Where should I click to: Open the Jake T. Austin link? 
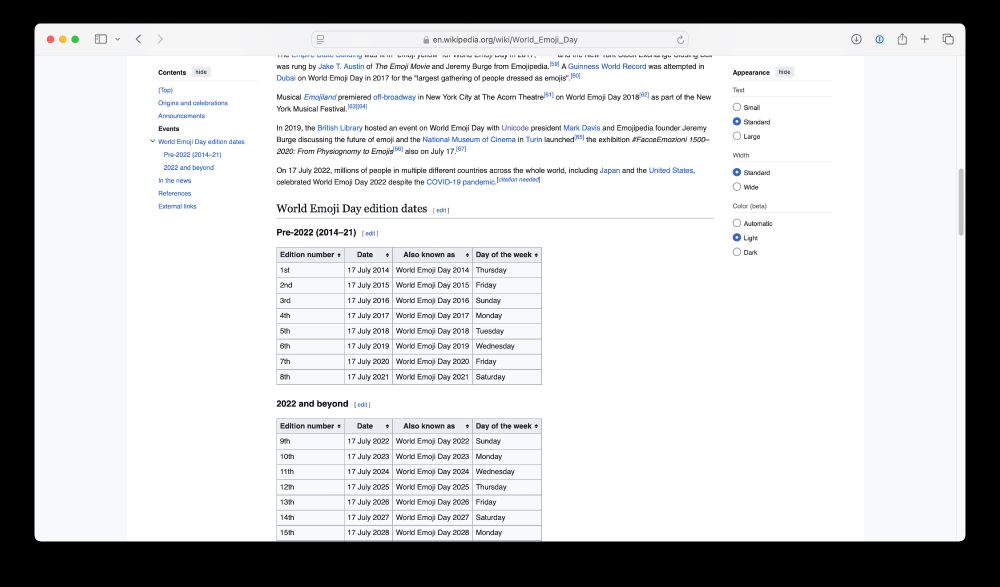click(x=341, y=66)
